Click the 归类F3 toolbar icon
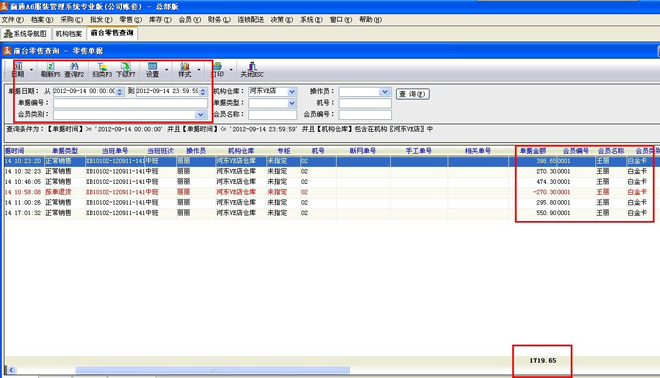The width and height of the screenshot is (660, 378). (102, 66)
